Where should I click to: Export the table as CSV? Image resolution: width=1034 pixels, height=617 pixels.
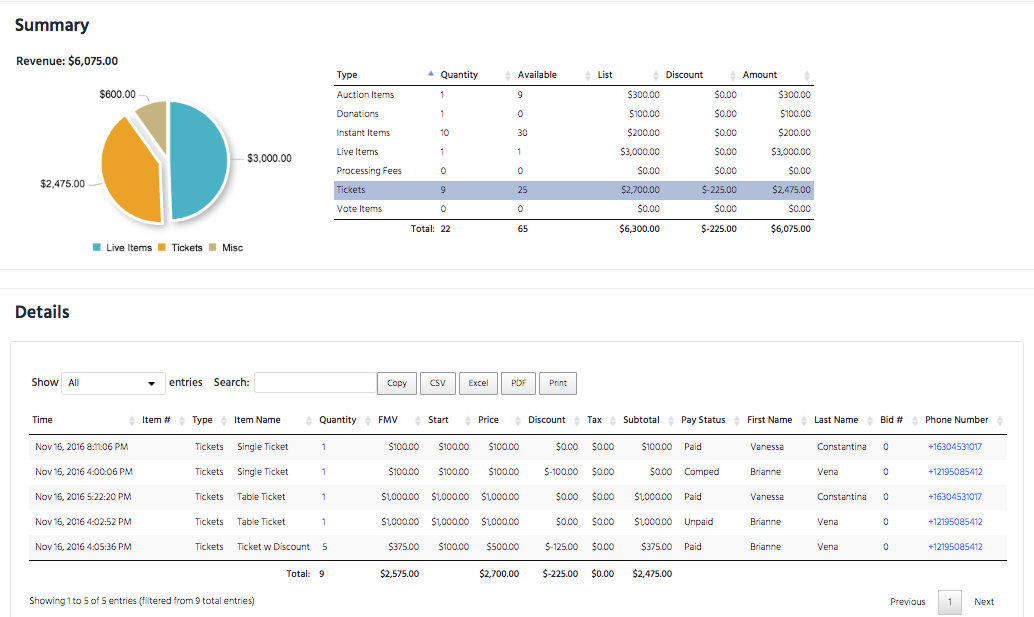(438, 383)
